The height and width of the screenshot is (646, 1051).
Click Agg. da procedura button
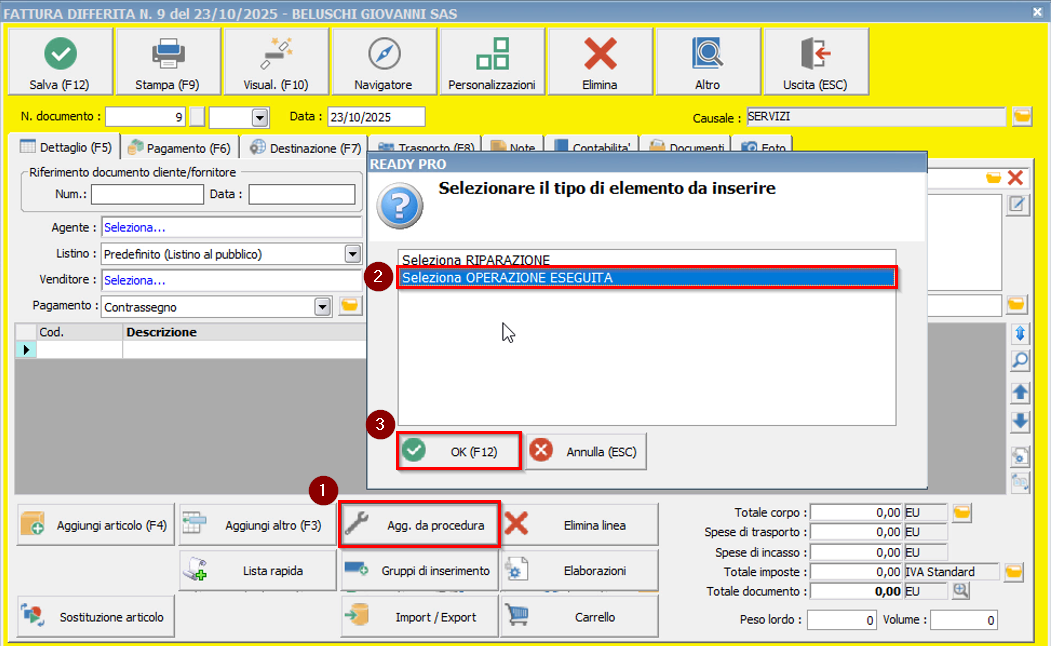pos(420,525)
